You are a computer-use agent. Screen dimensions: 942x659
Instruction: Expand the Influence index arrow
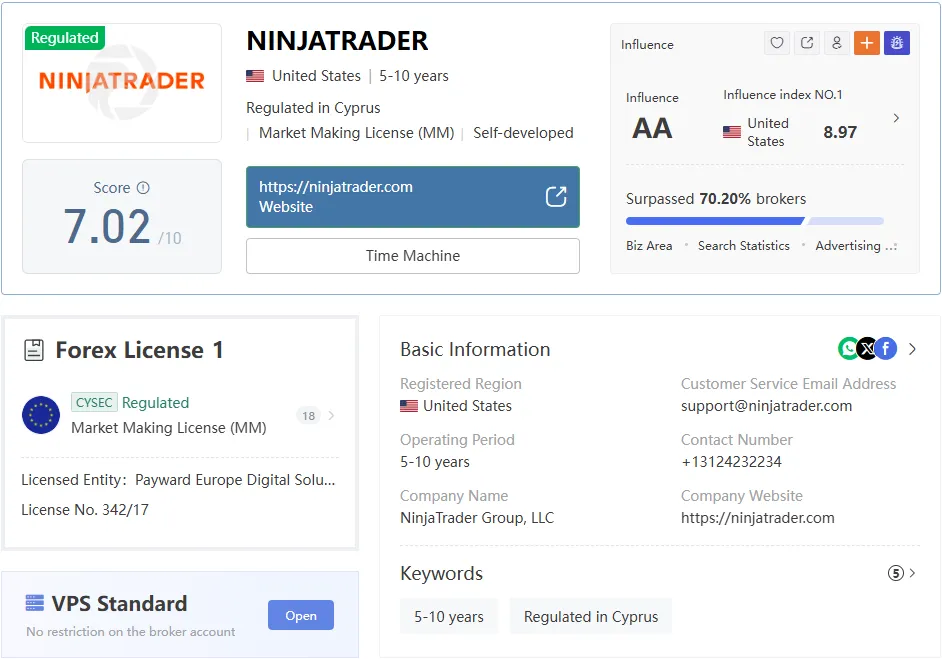896,118
